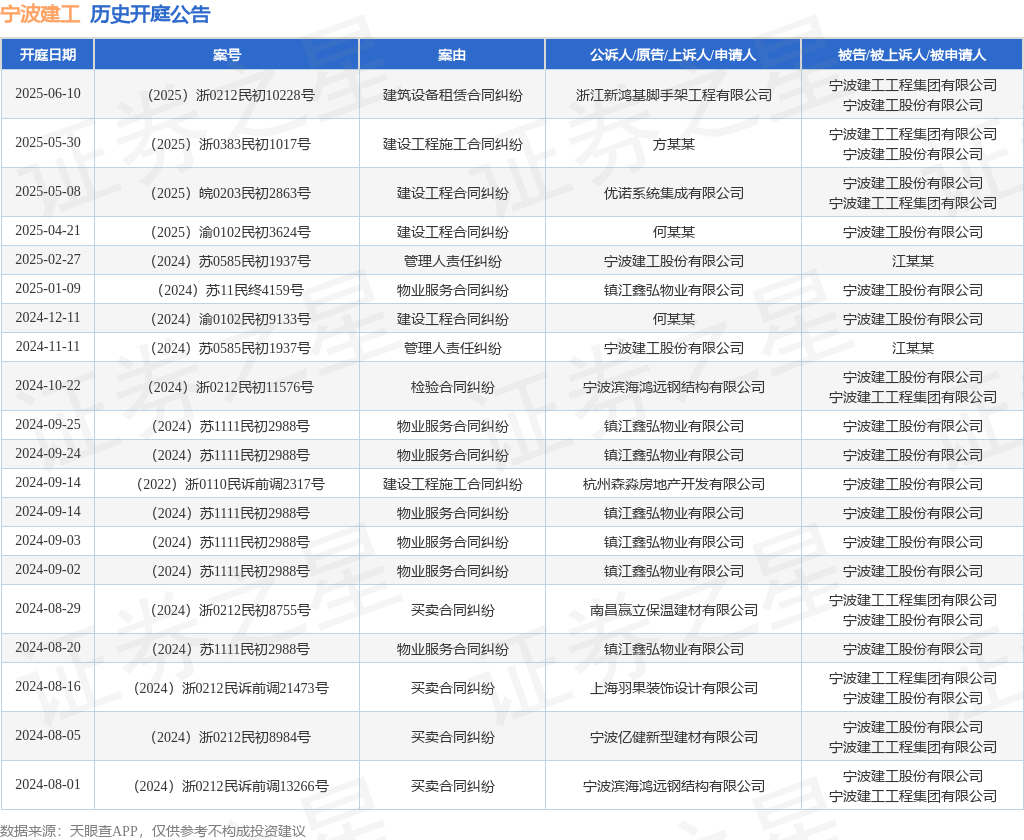Select the 案号 column header

[x=227, y=55]
